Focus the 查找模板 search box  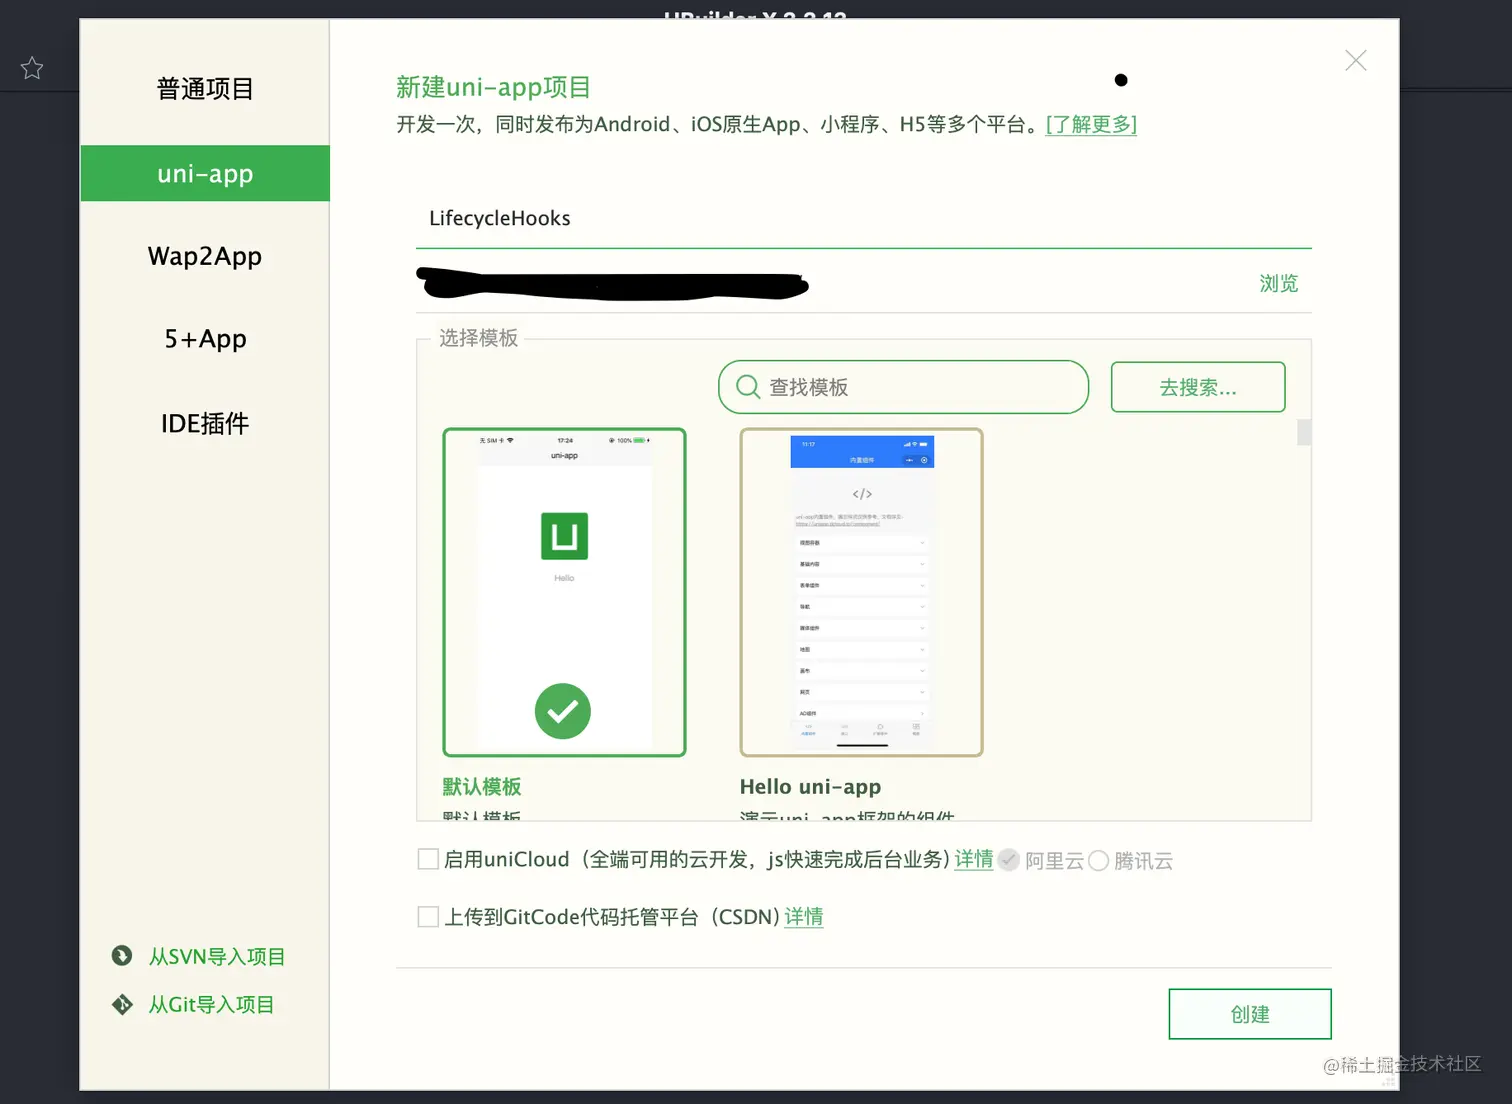pos(903,387)
